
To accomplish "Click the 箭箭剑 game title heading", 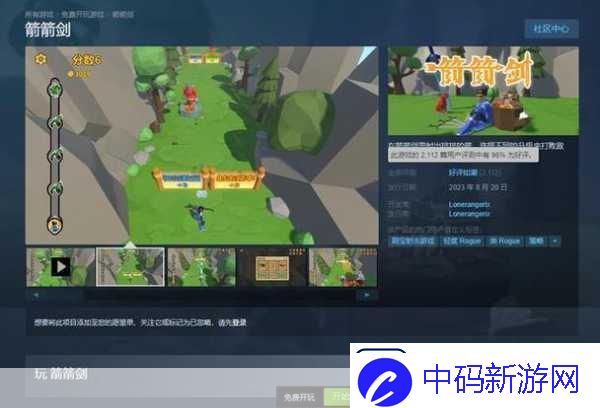I will click(x=48, y=30).
